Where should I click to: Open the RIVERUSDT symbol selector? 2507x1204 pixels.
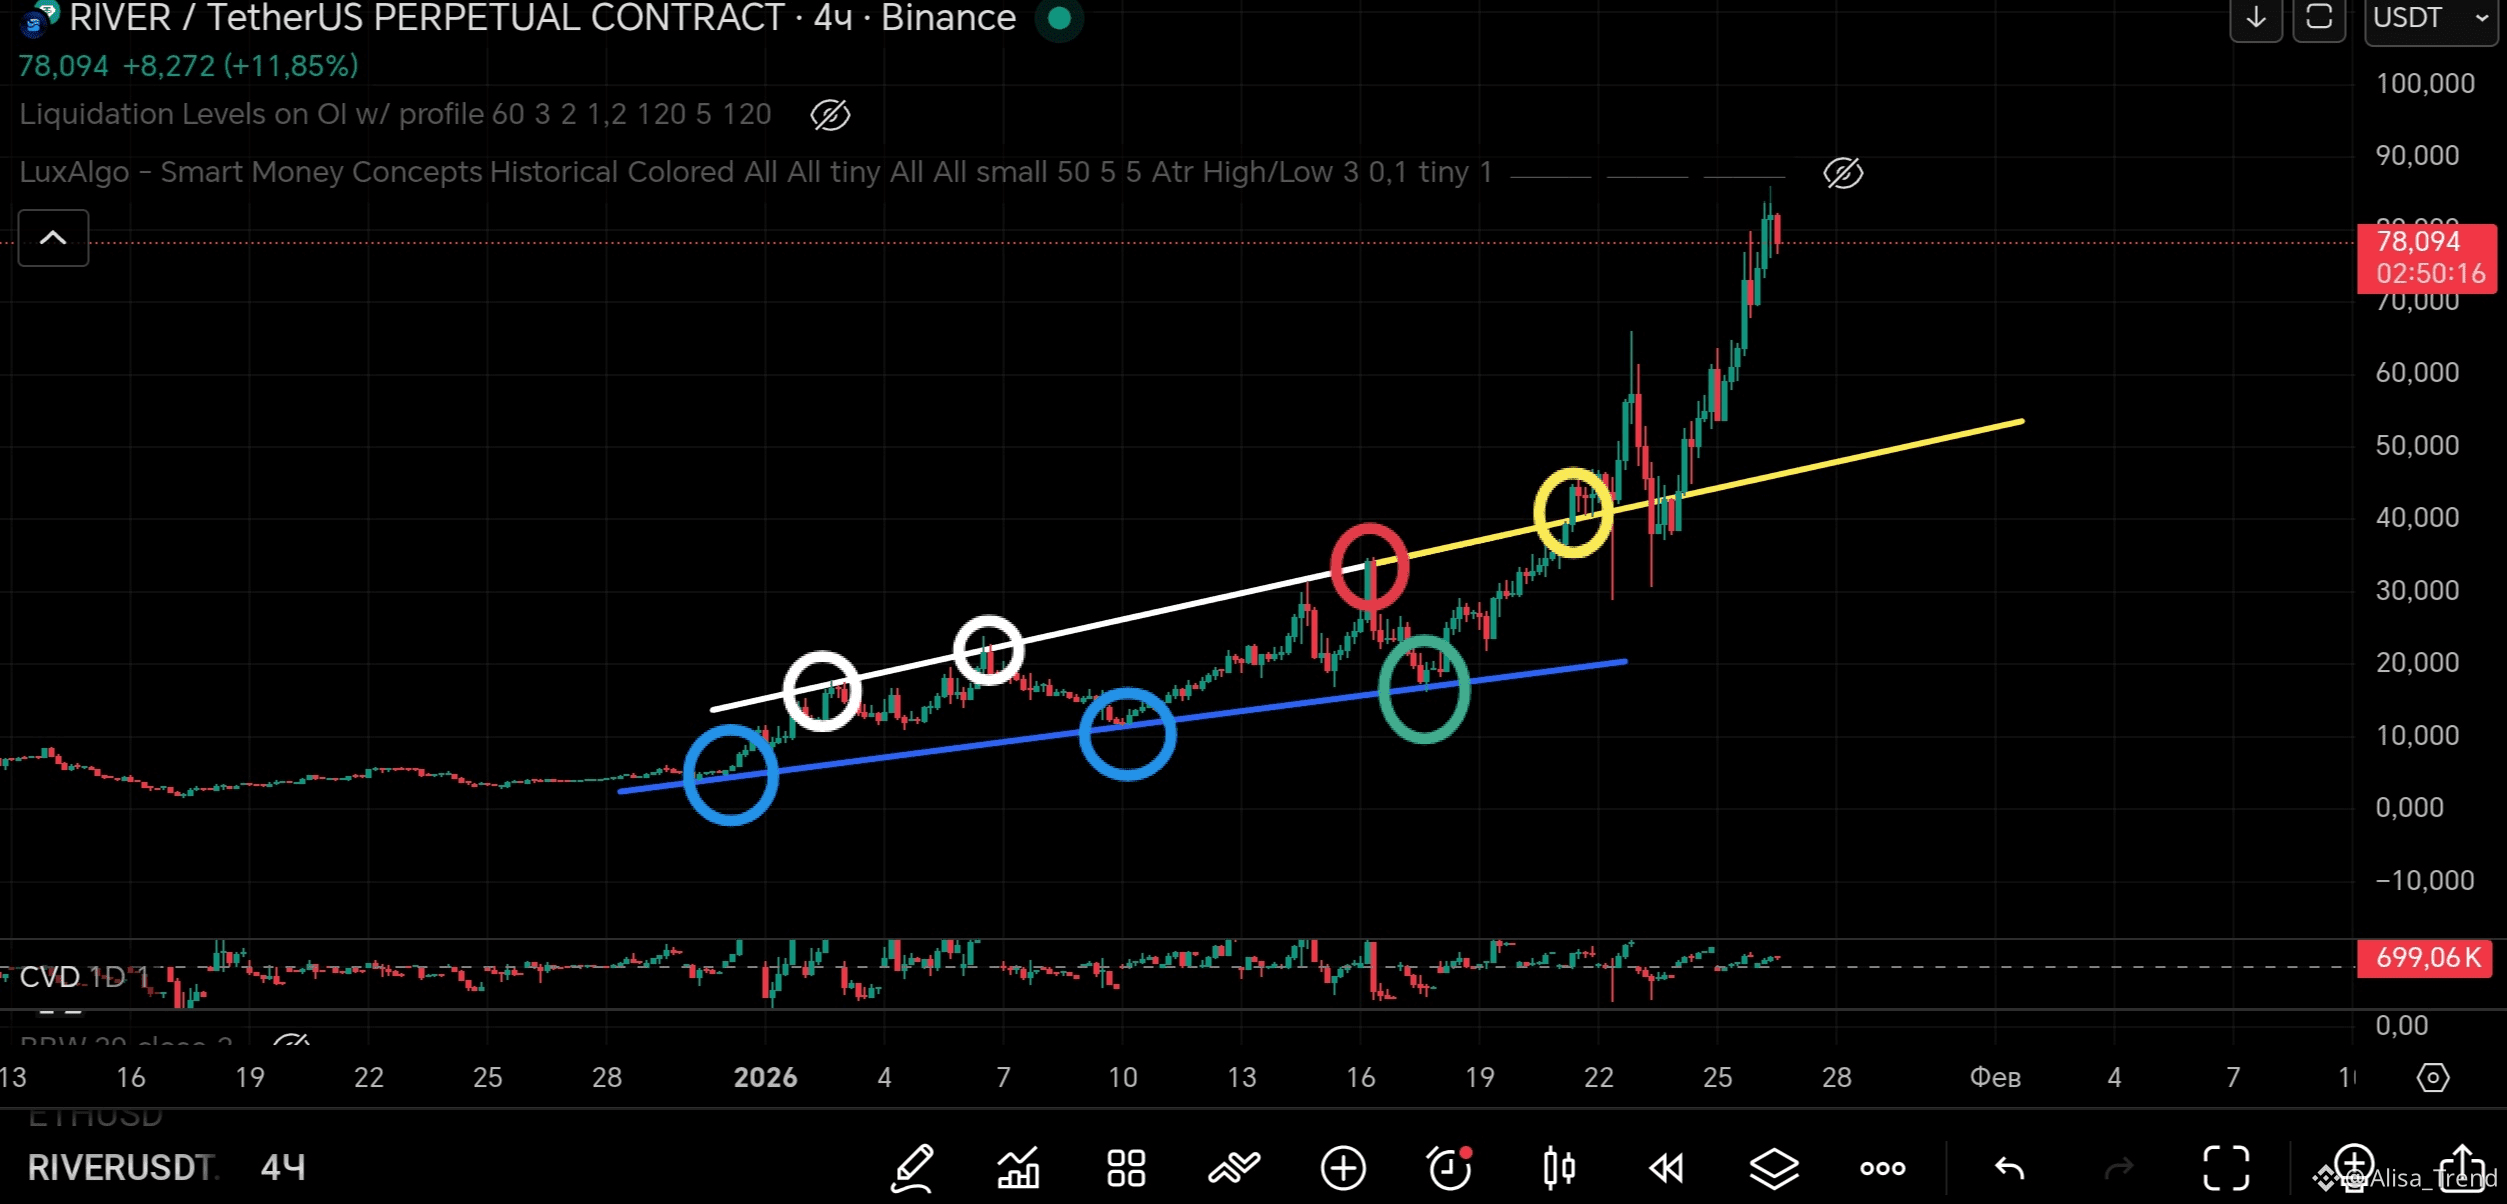pyautogui.click(x=120, y=1167)
